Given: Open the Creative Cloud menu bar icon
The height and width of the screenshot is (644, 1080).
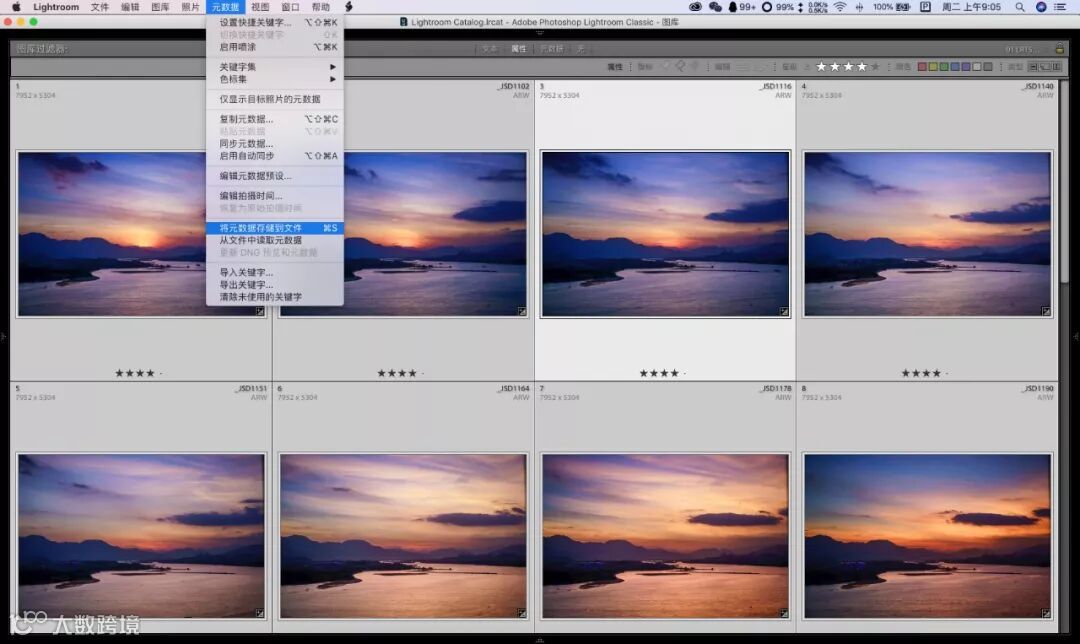Looking at the screenshot, I should [695, 7].
